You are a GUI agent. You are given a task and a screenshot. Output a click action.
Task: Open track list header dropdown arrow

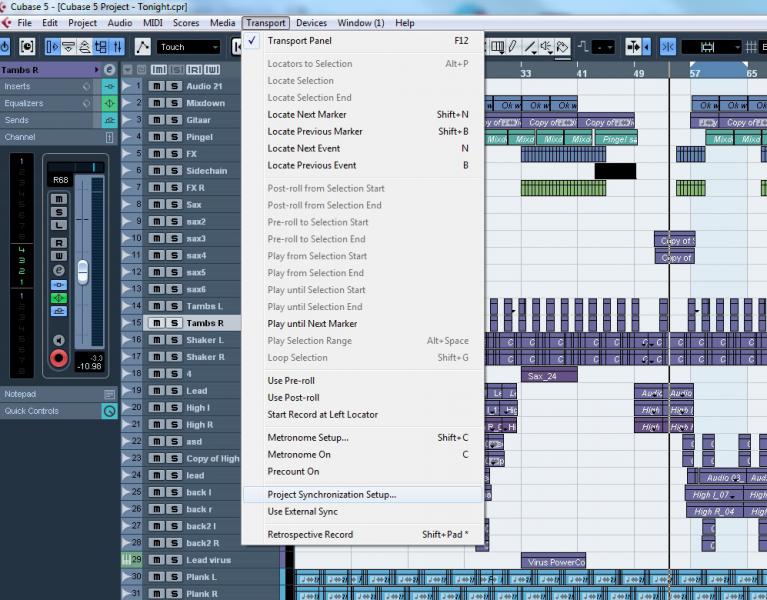click(x=128, y=70)
